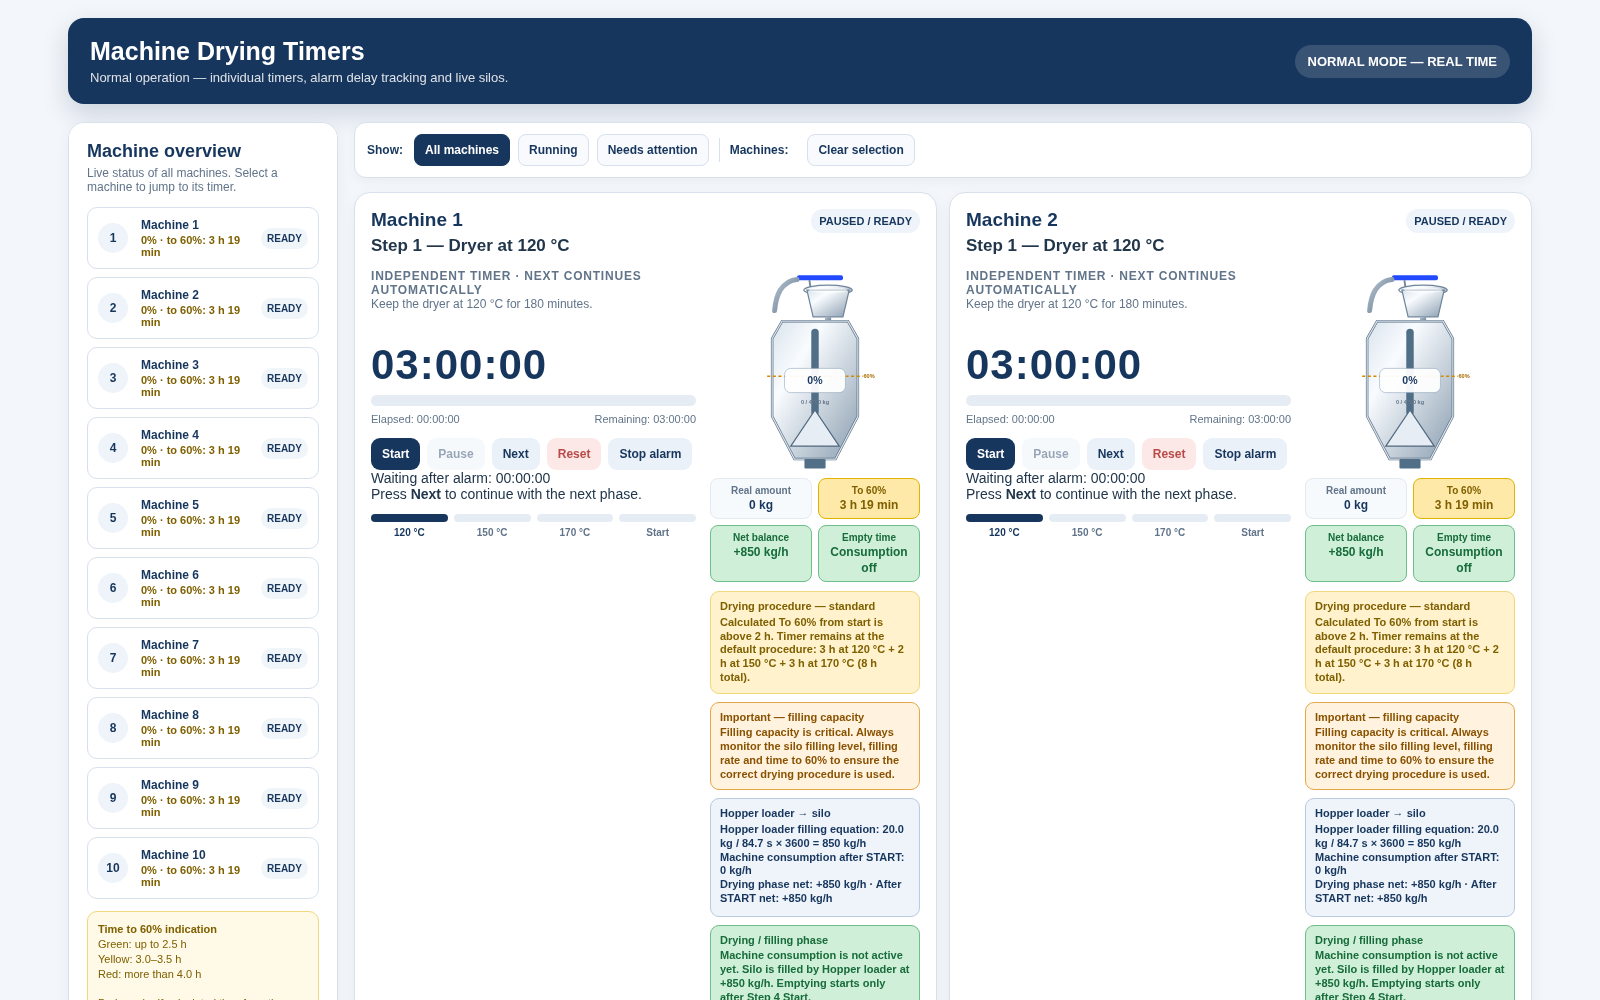
Task: Click Machine 1 Real amount 0 kg tile
Action: tap(761, 498)
